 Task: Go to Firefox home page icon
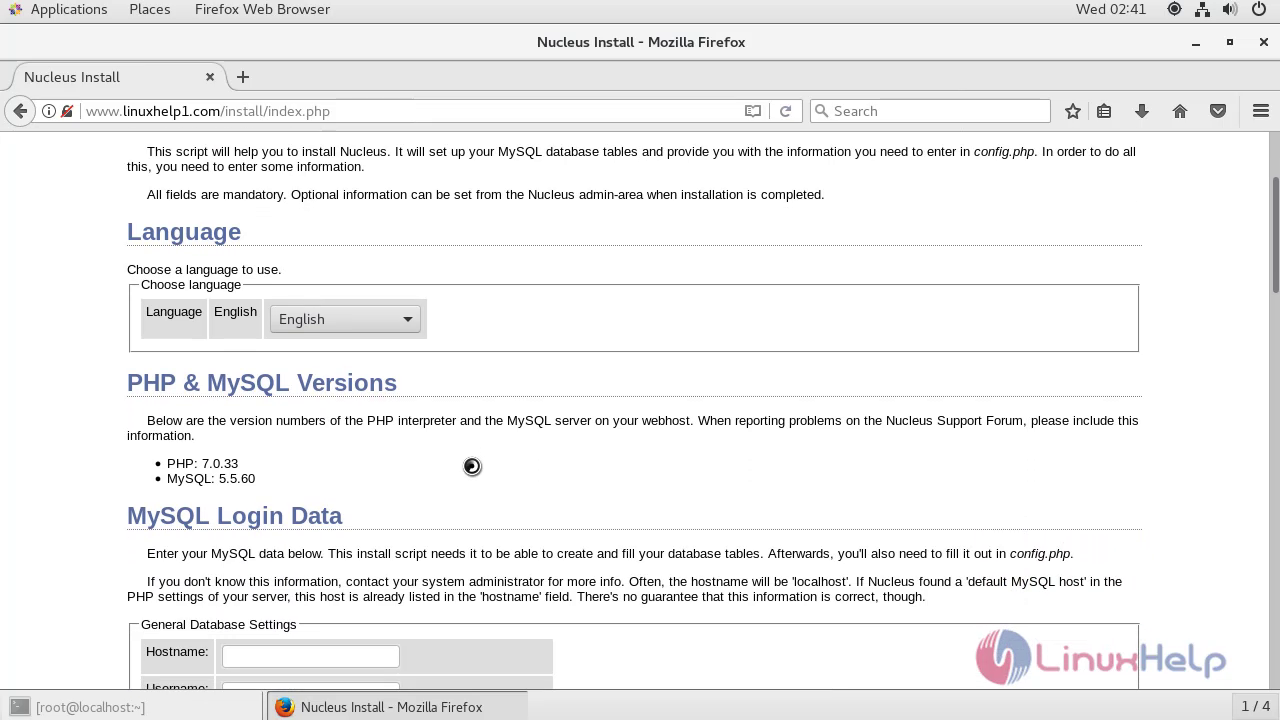(1180, 111)
